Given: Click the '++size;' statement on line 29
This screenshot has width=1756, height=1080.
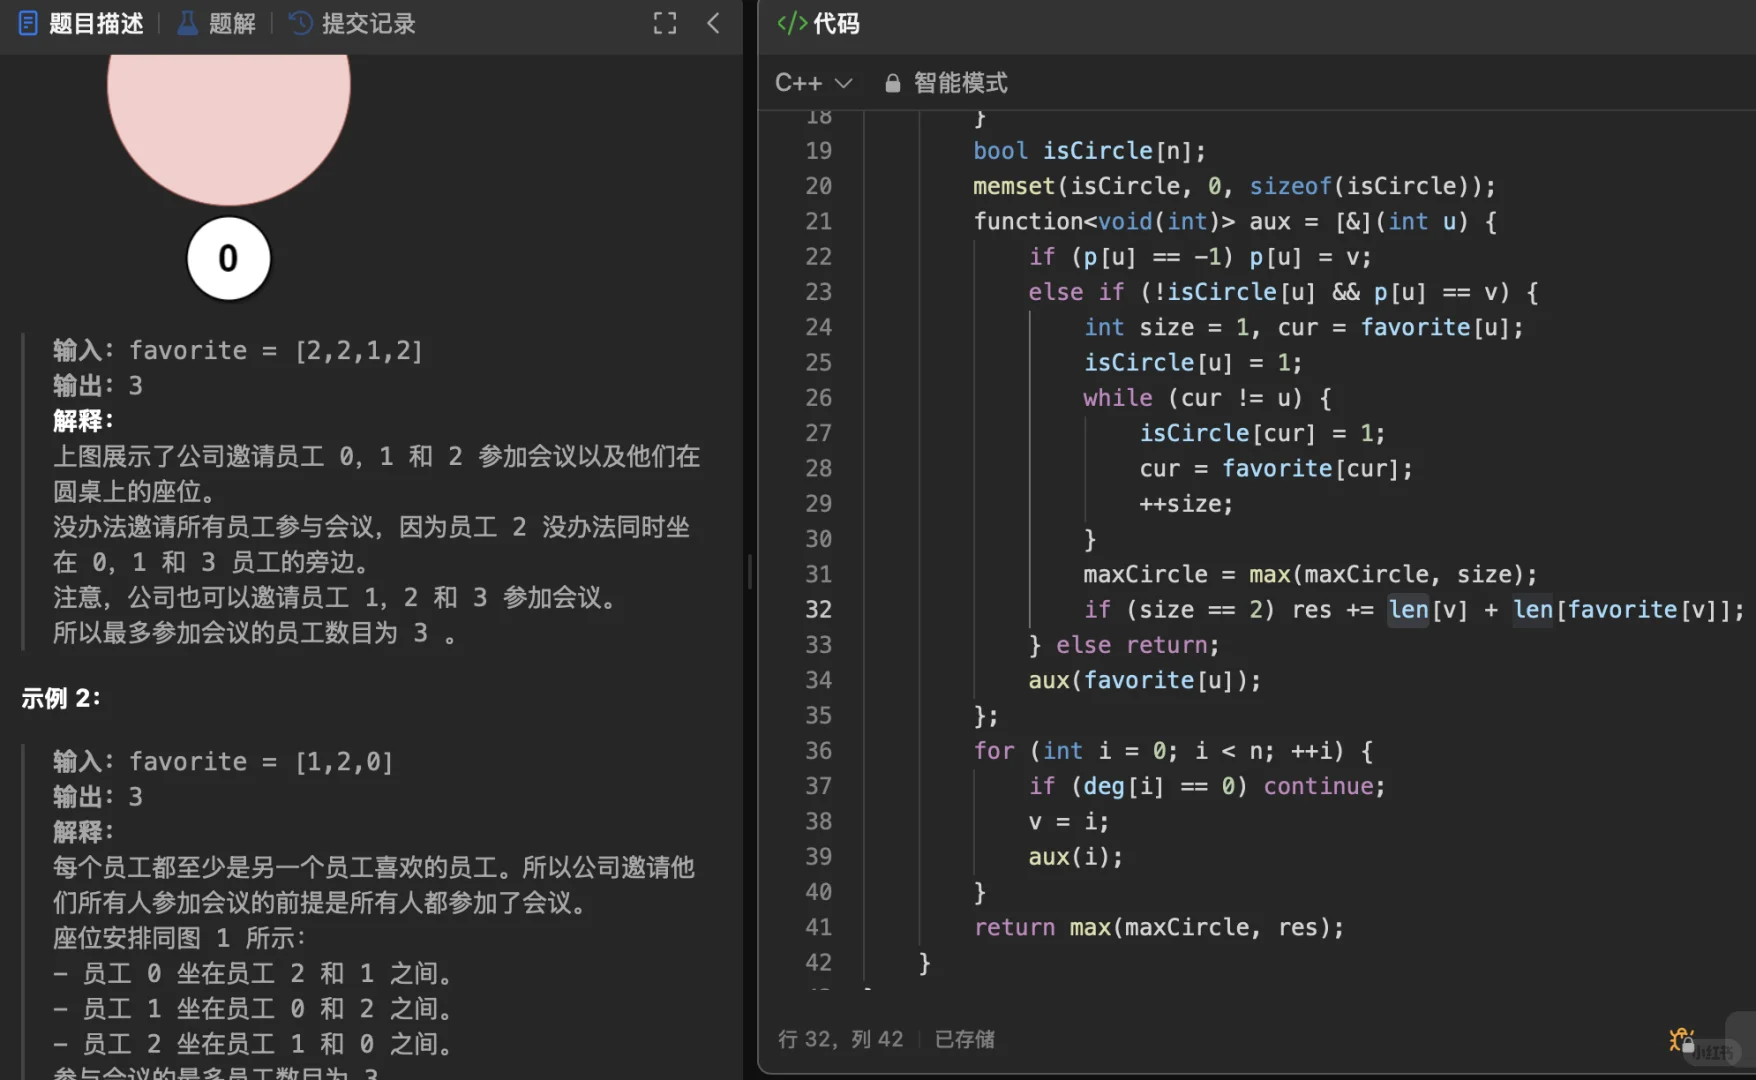Looking at the screenshot, I should pyautogui.click(x=1186, y=504).
